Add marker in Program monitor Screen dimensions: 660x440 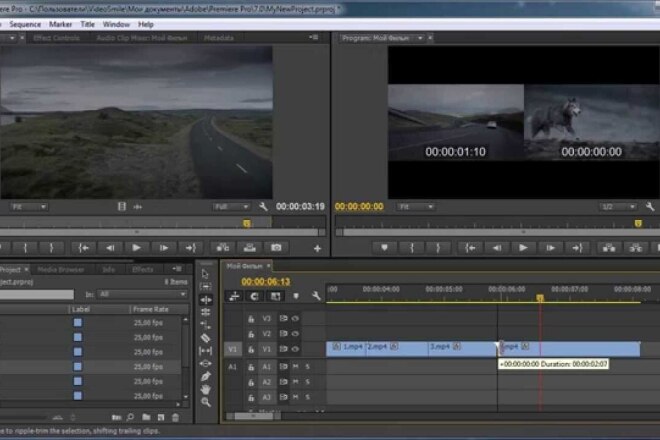384,248
